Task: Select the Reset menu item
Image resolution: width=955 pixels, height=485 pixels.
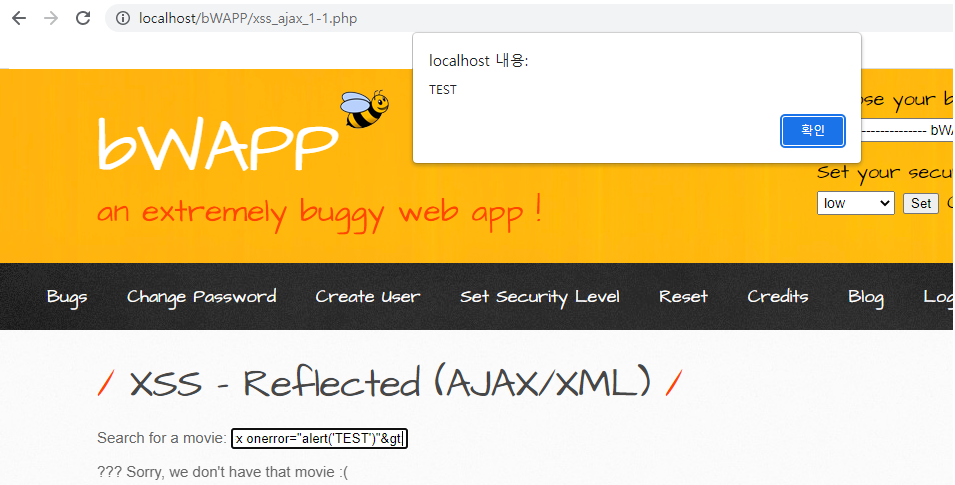Action: point(683,297)
